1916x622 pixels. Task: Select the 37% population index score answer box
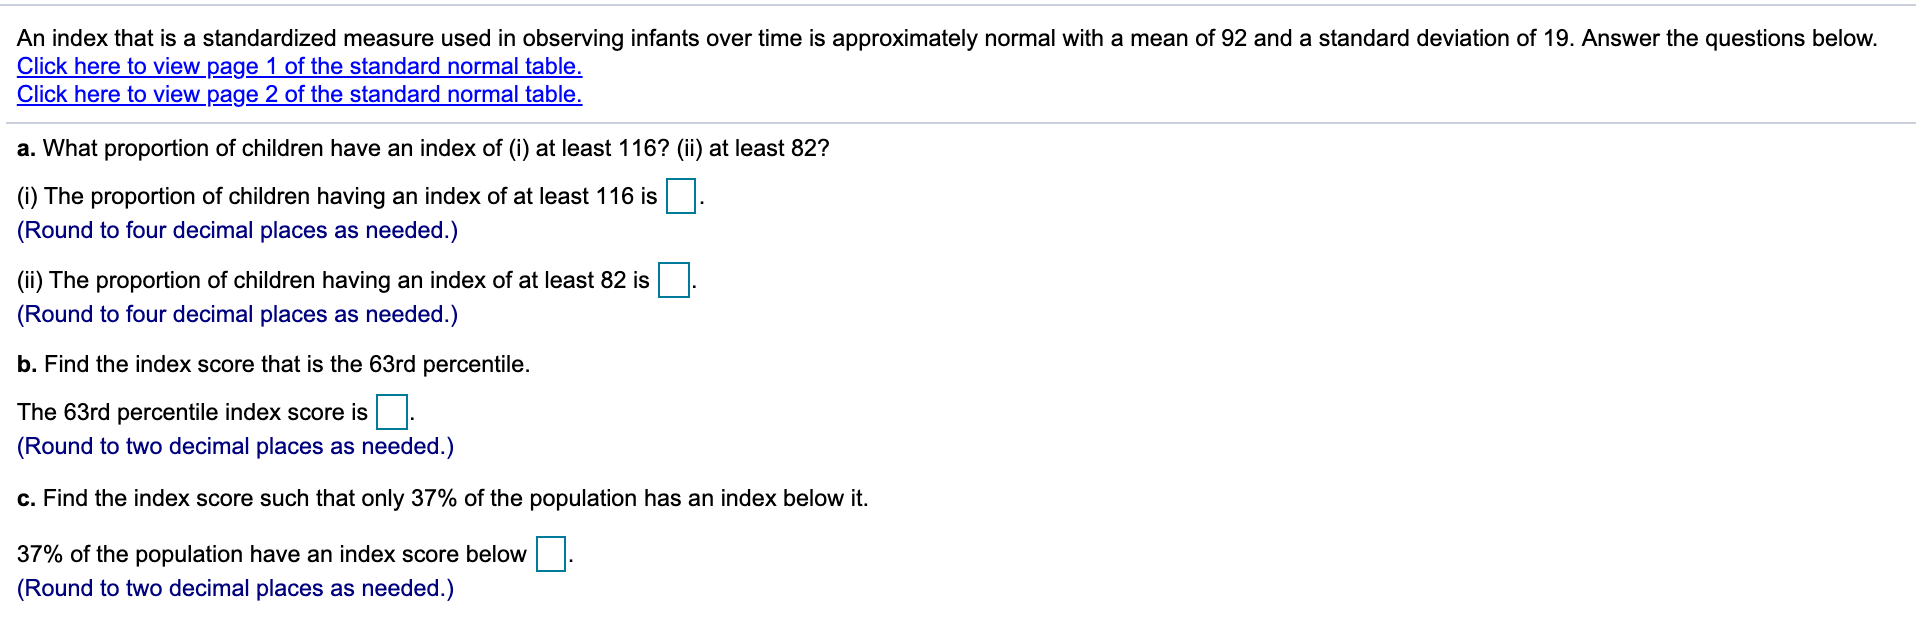pyautogui.click(x=551, y=554)
